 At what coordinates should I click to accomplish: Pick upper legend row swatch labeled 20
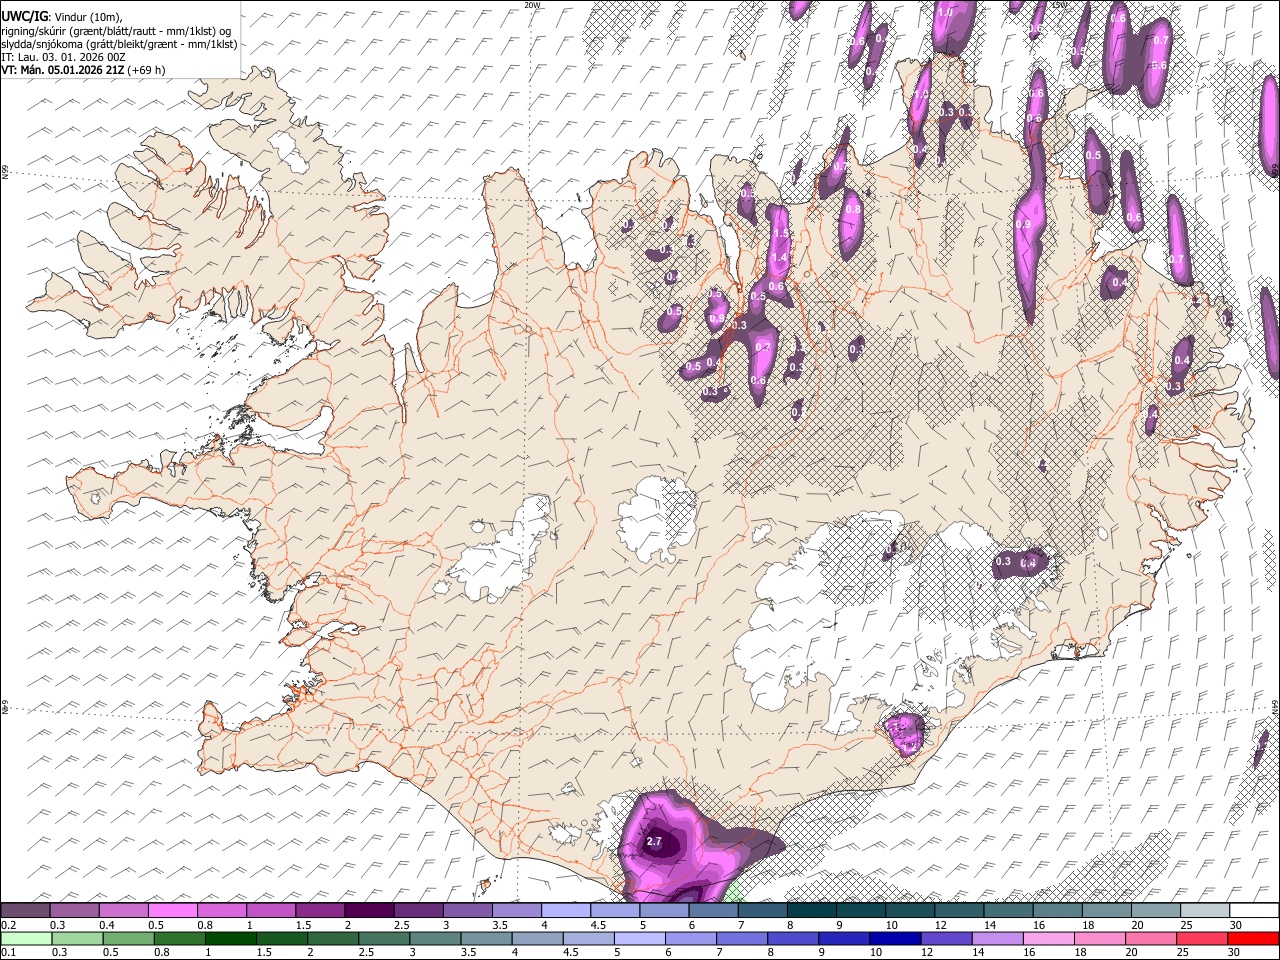[x=1156, y=910]
